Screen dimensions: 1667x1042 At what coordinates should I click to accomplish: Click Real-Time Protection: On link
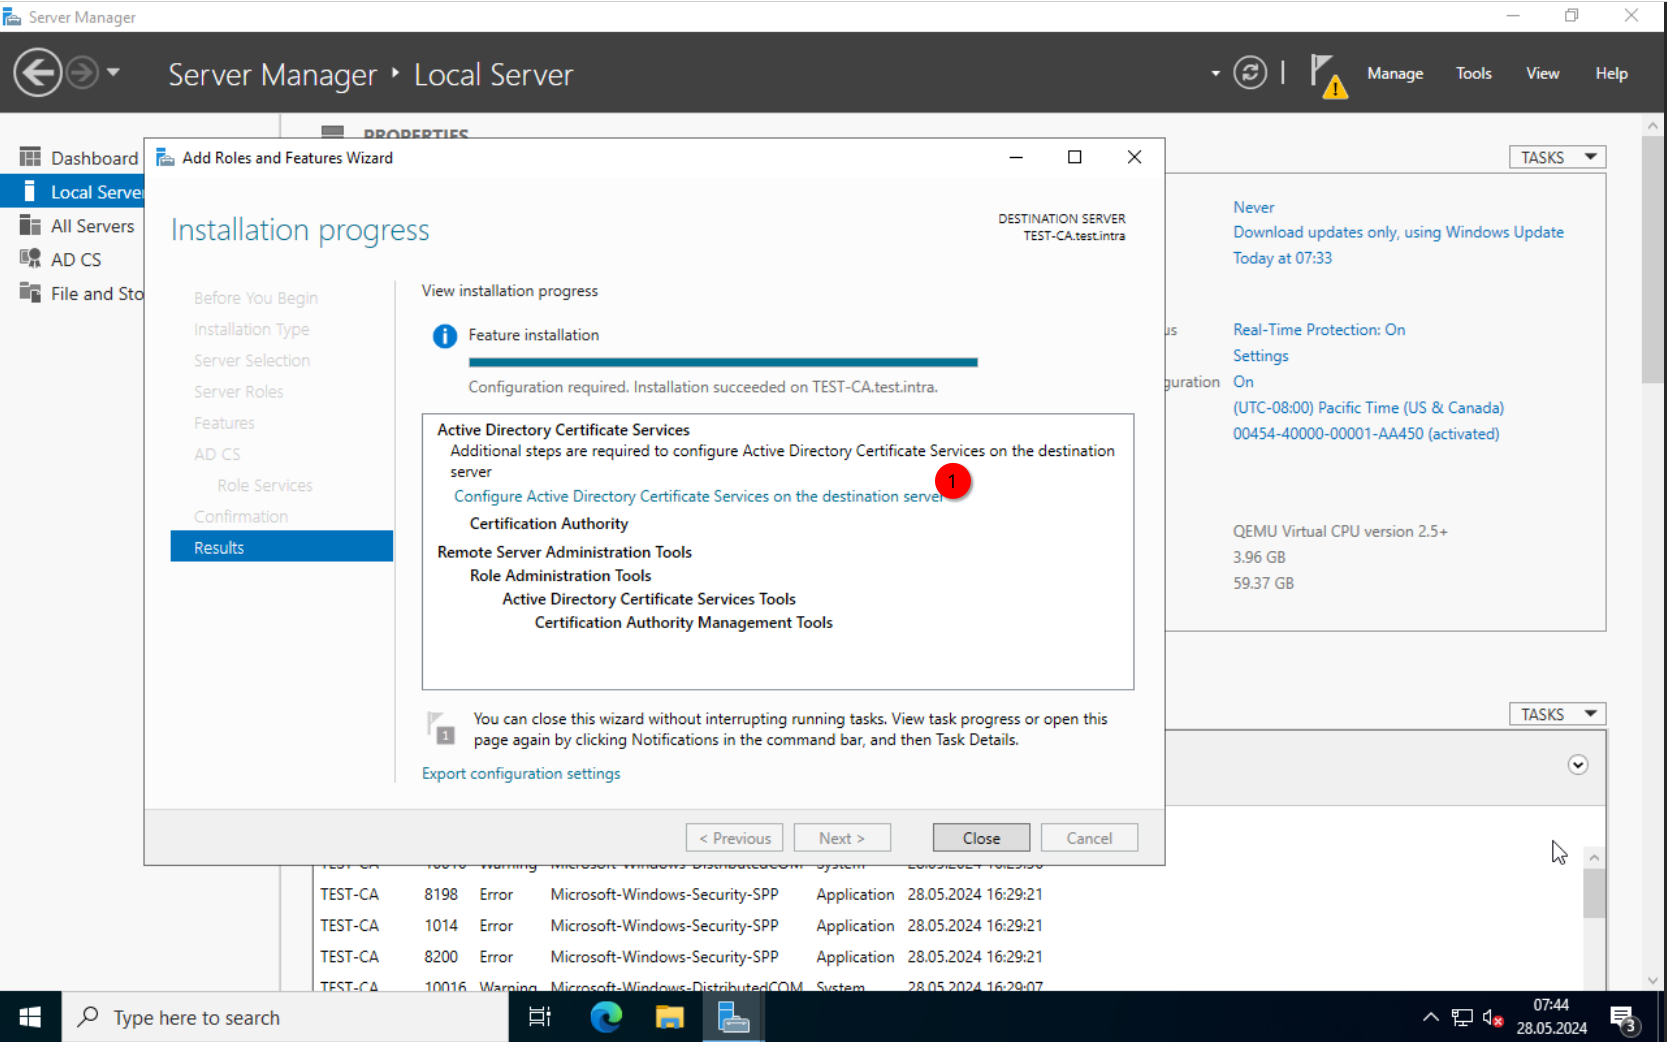coord(1319,330)
